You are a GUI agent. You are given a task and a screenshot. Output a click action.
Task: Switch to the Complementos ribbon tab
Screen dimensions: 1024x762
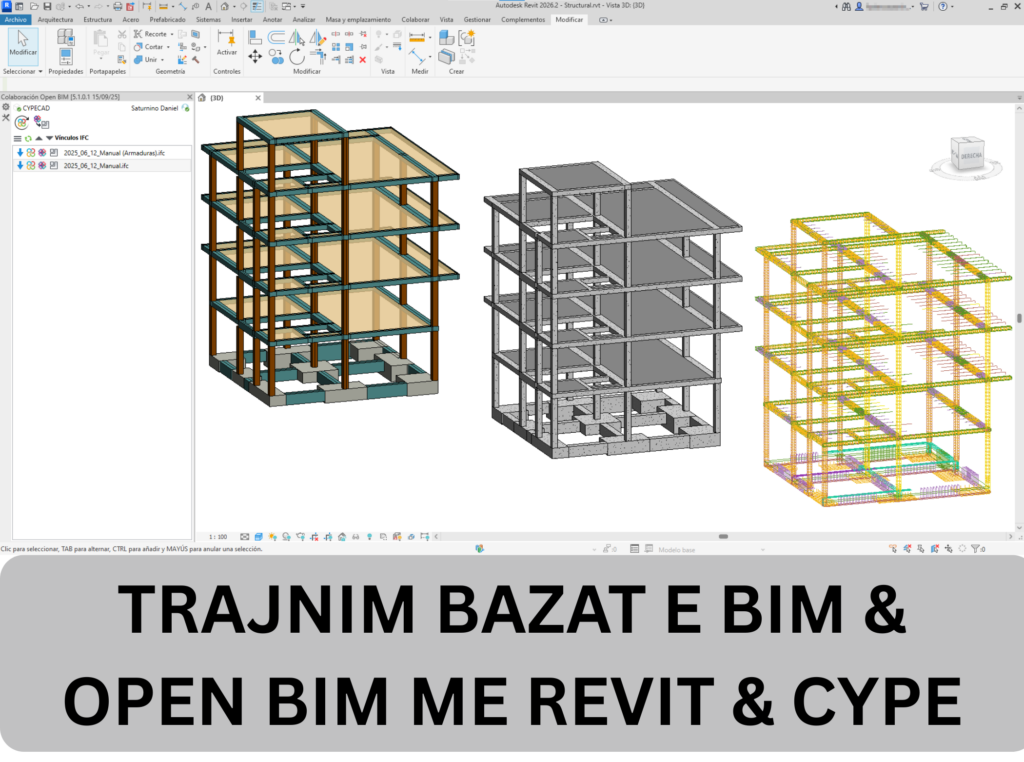(523, 19)
